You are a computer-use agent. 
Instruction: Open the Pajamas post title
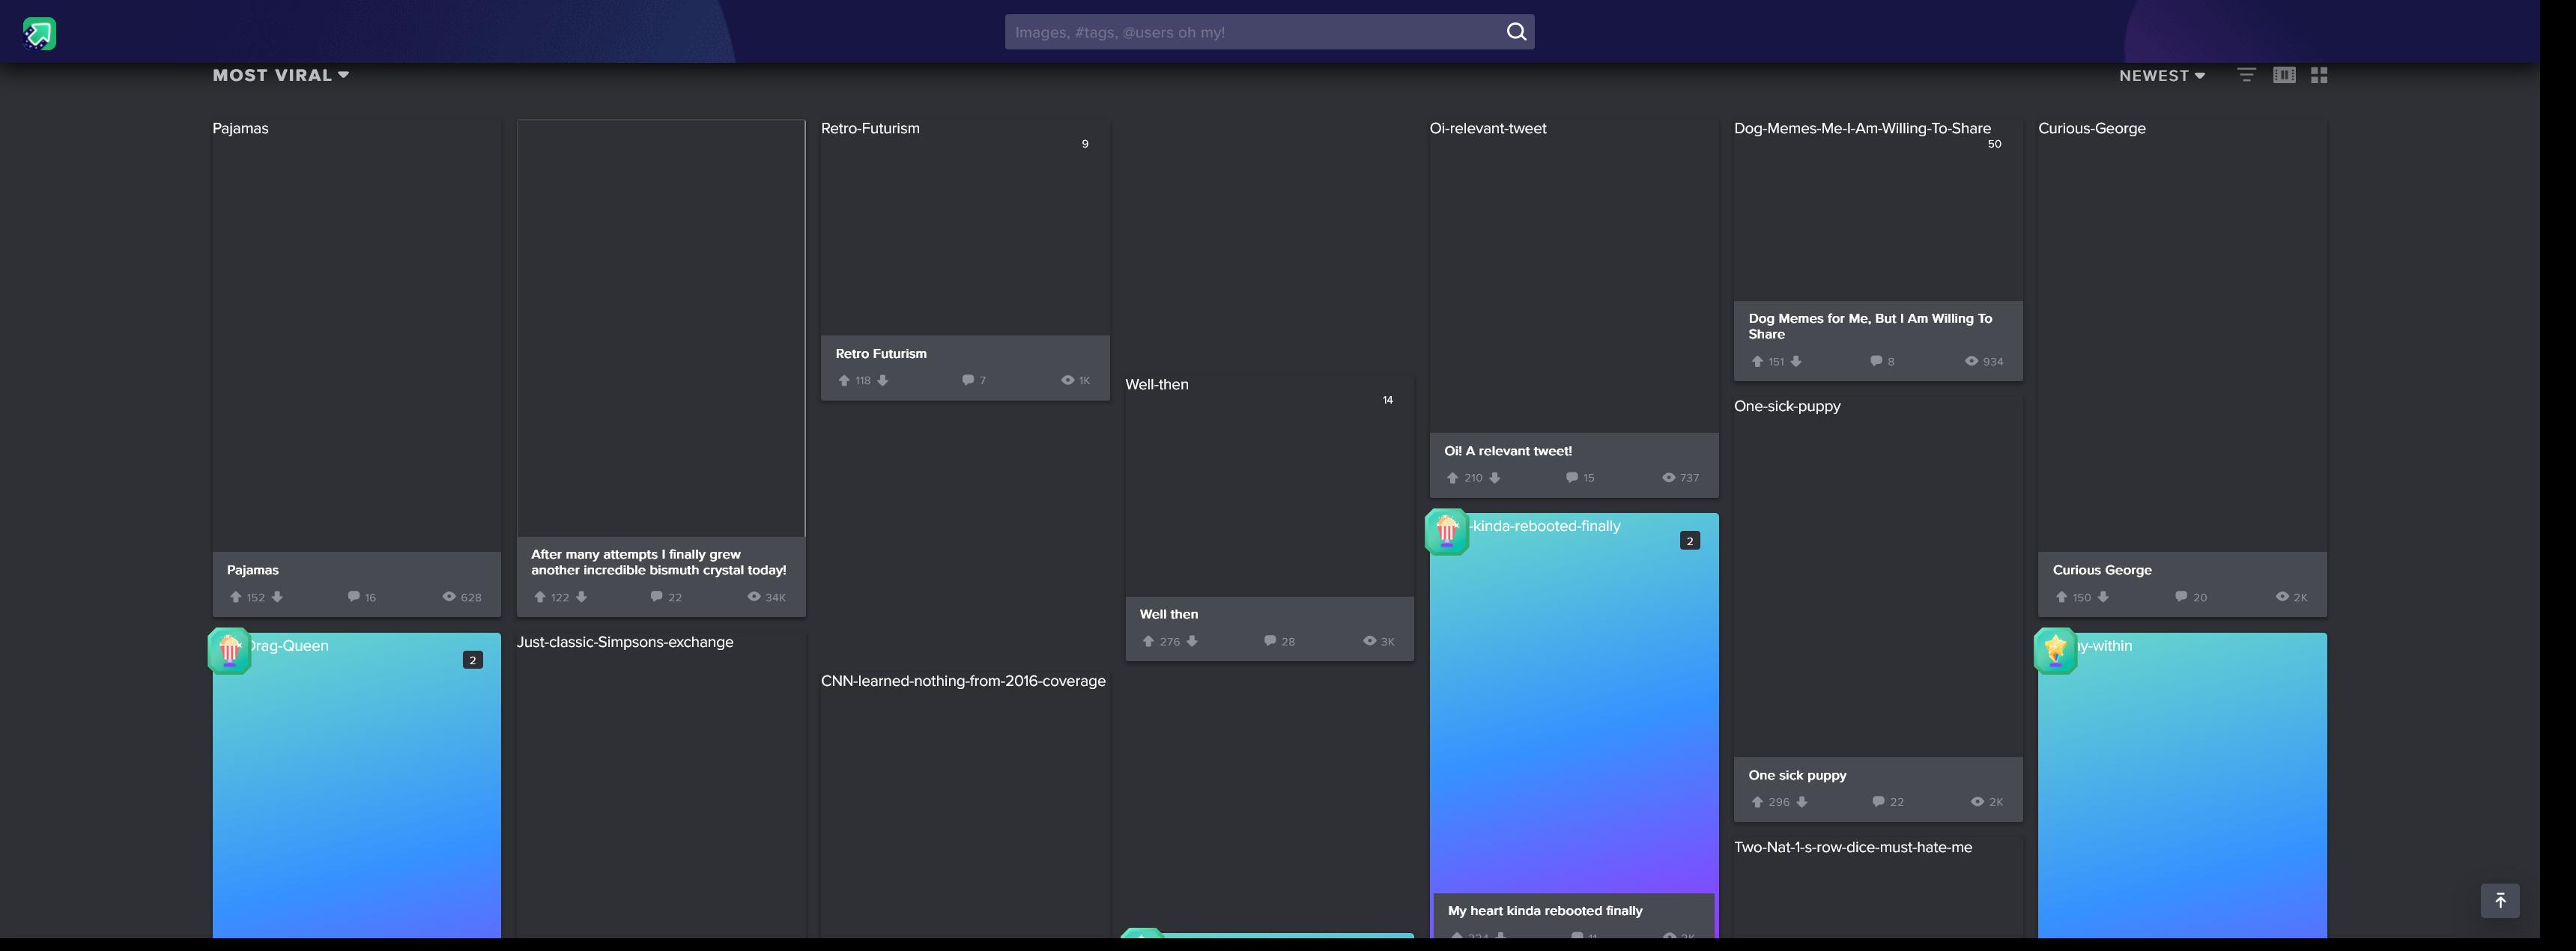[253, 570]
